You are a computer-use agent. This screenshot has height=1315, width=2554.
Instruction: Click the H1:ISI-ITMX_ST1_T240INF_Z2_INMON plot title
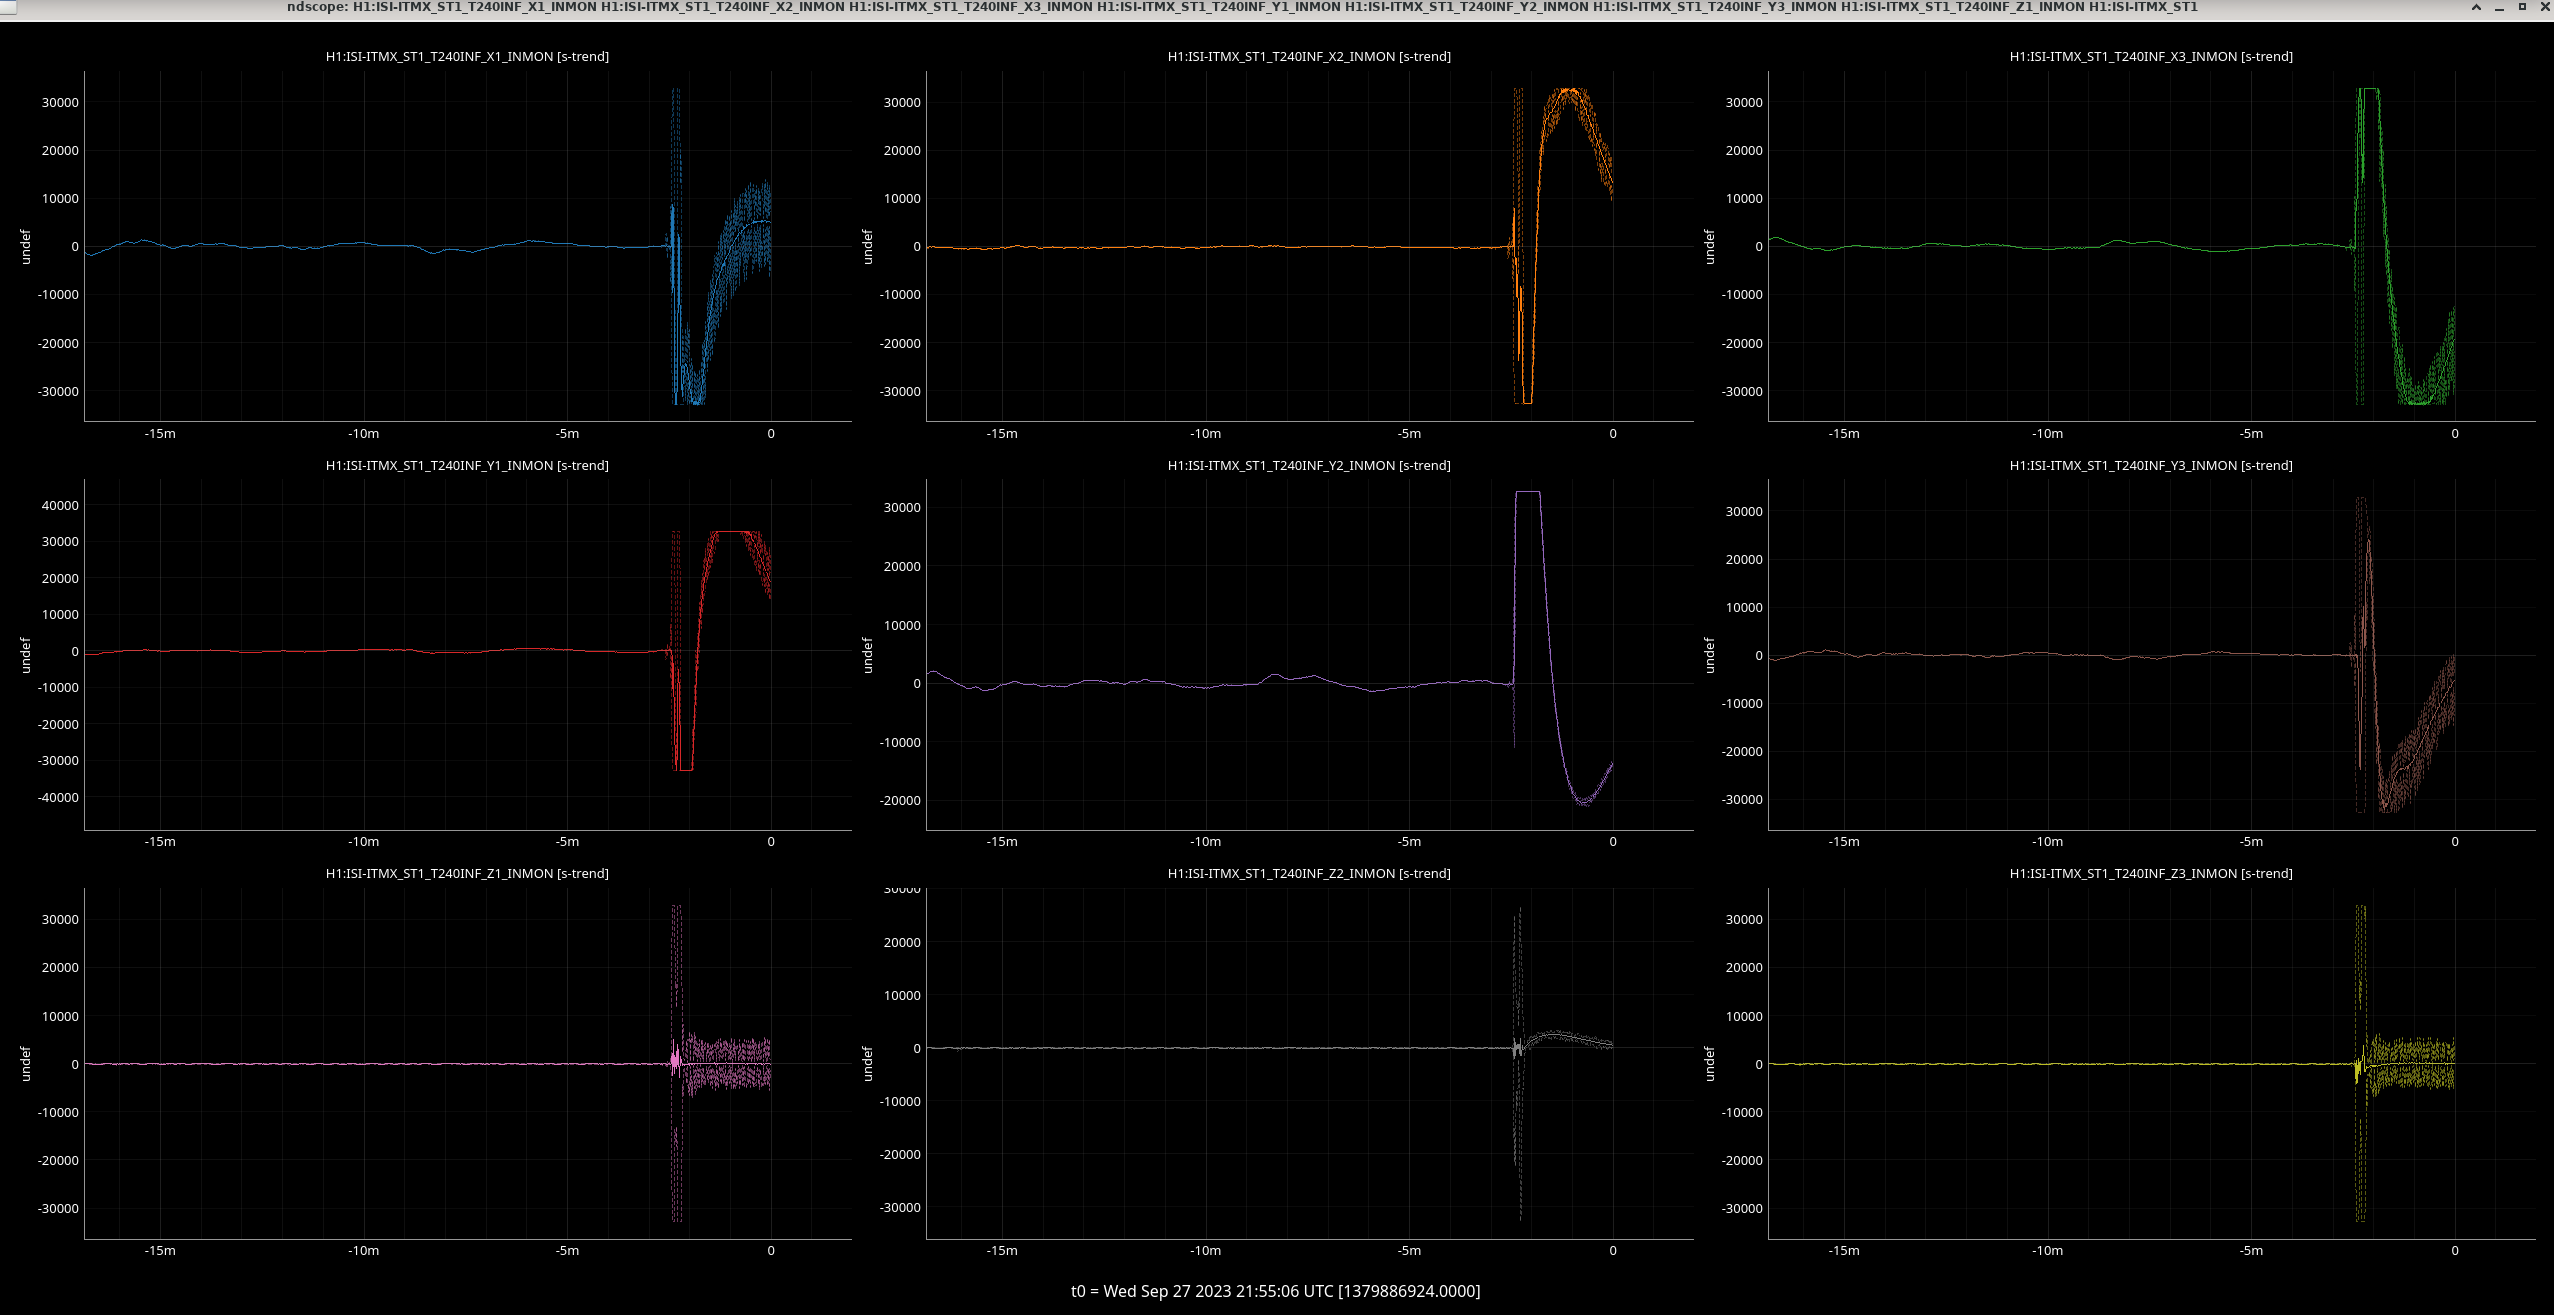click(1309, 874)
